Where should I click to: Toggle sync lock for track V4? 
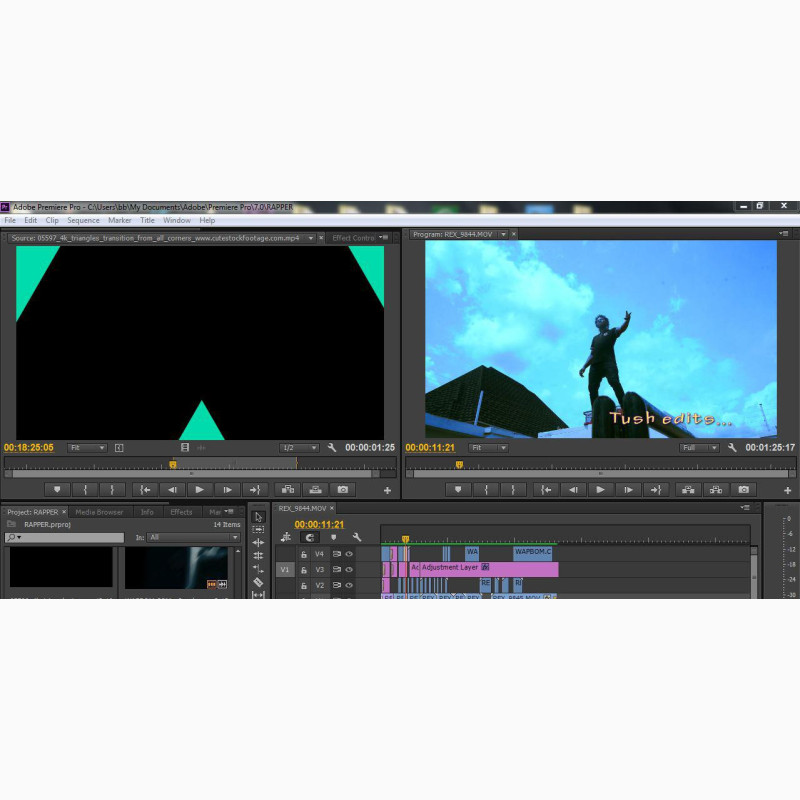click(x=337, y=554)
